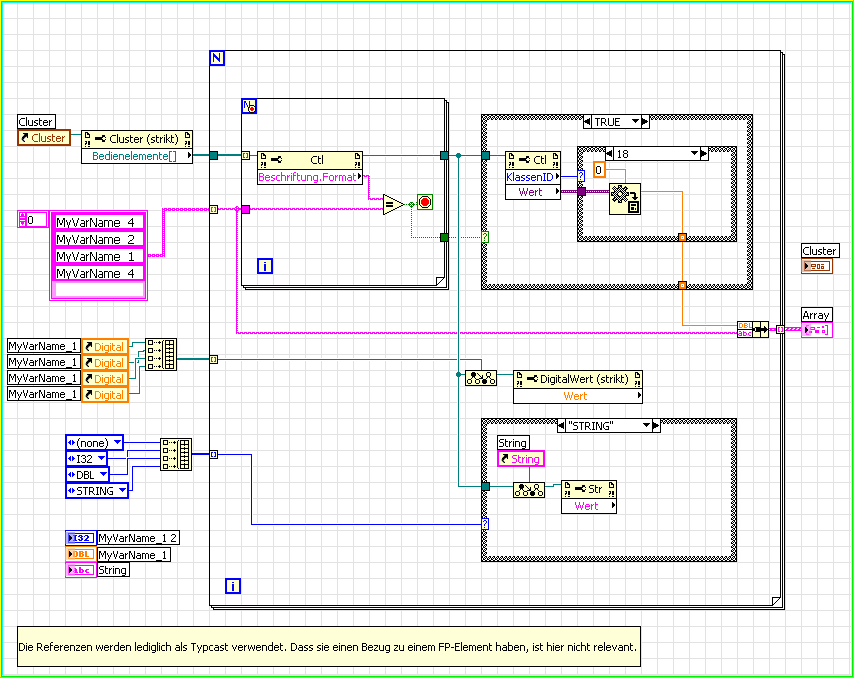Click Wert property of Str node
This screenshot has width=854, height=678.
(589, 506)
